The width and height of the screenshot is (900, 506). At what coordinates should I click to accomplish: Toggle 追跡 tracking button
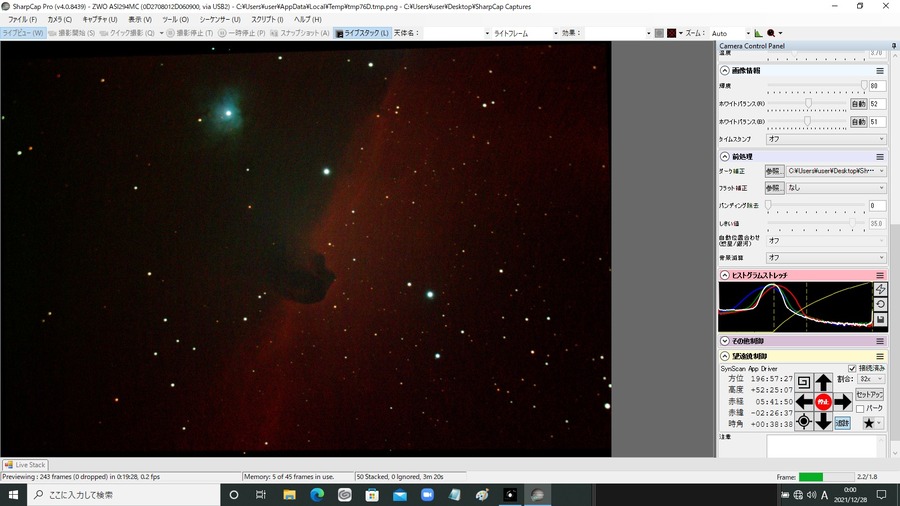pyautogui.click(x=842, y=423)
